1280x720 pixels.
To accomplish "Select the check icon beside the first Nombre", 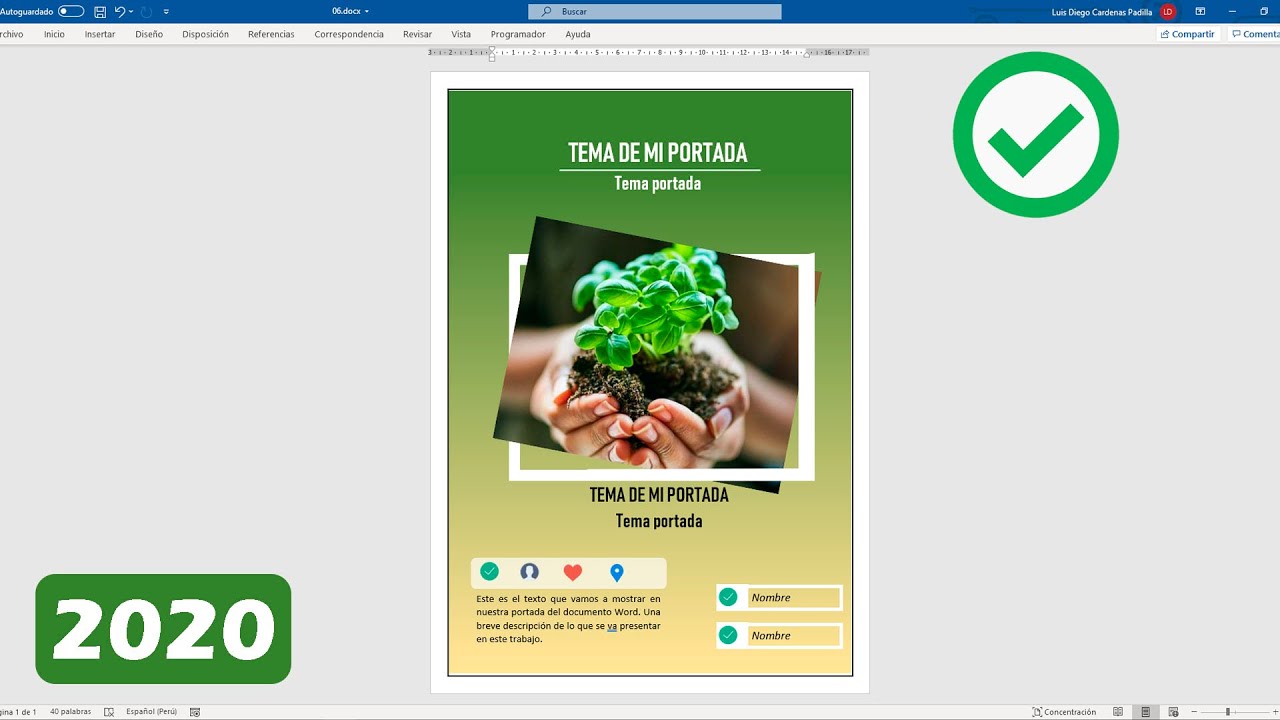I will point(728,597).
